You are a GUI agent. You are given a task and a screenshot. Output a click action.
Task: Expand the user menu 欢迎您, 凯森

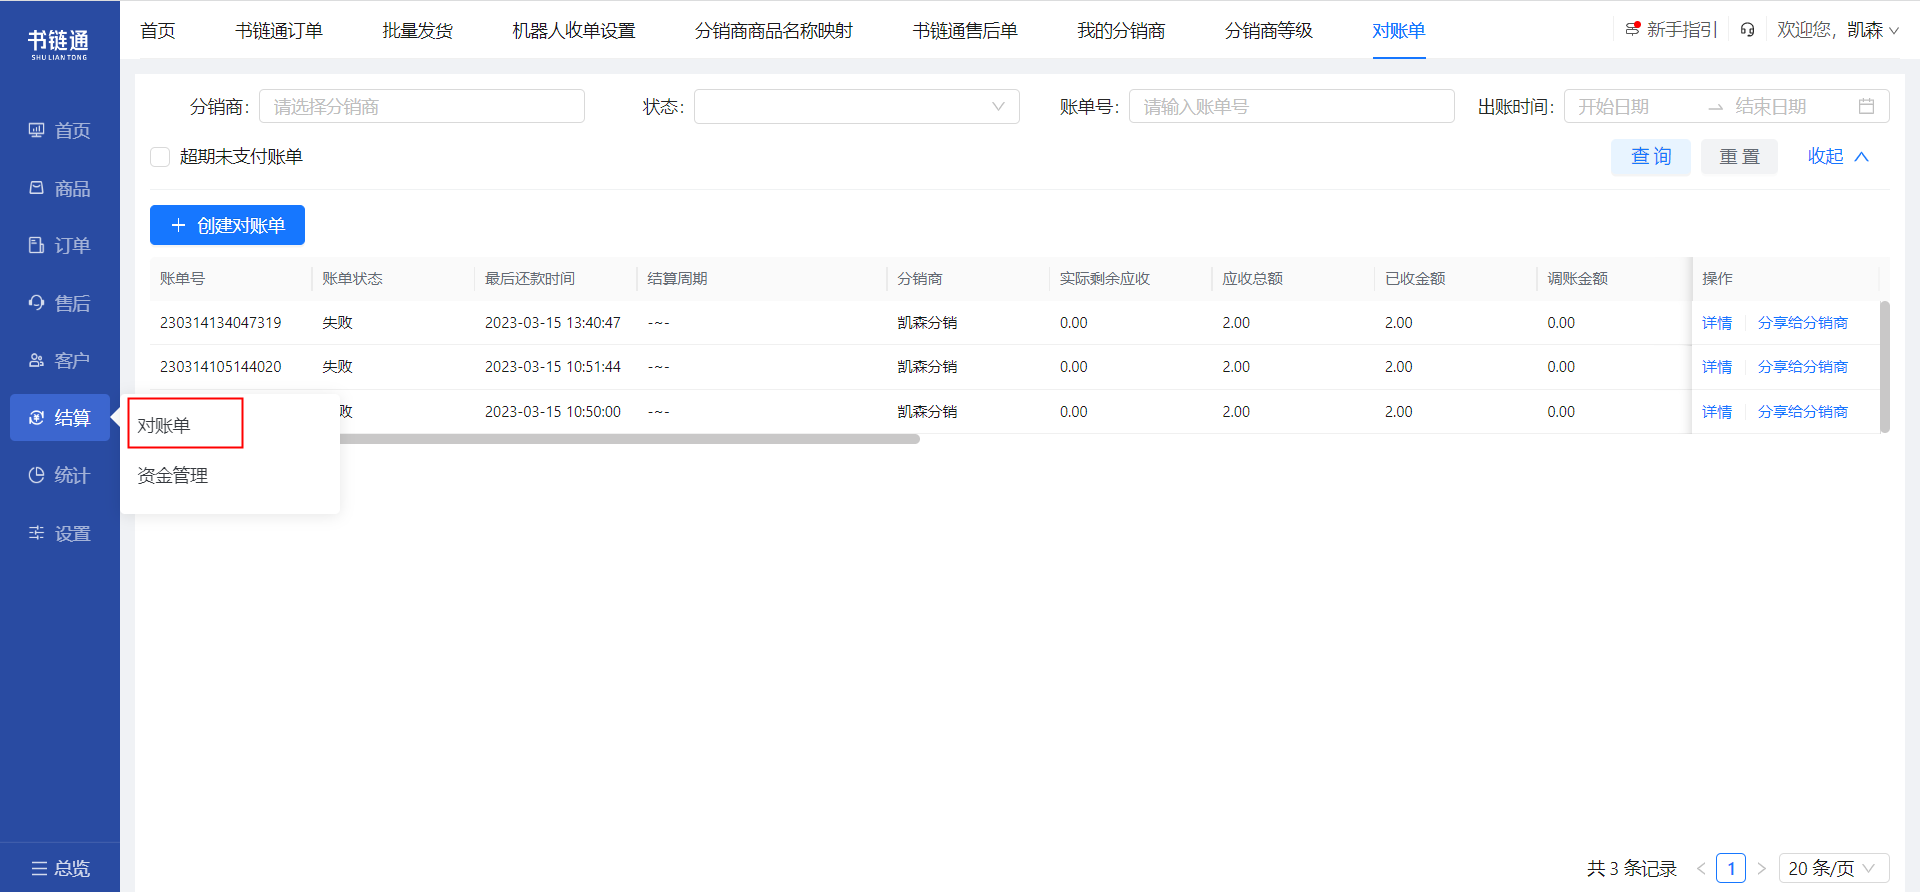click(1837, 30)
